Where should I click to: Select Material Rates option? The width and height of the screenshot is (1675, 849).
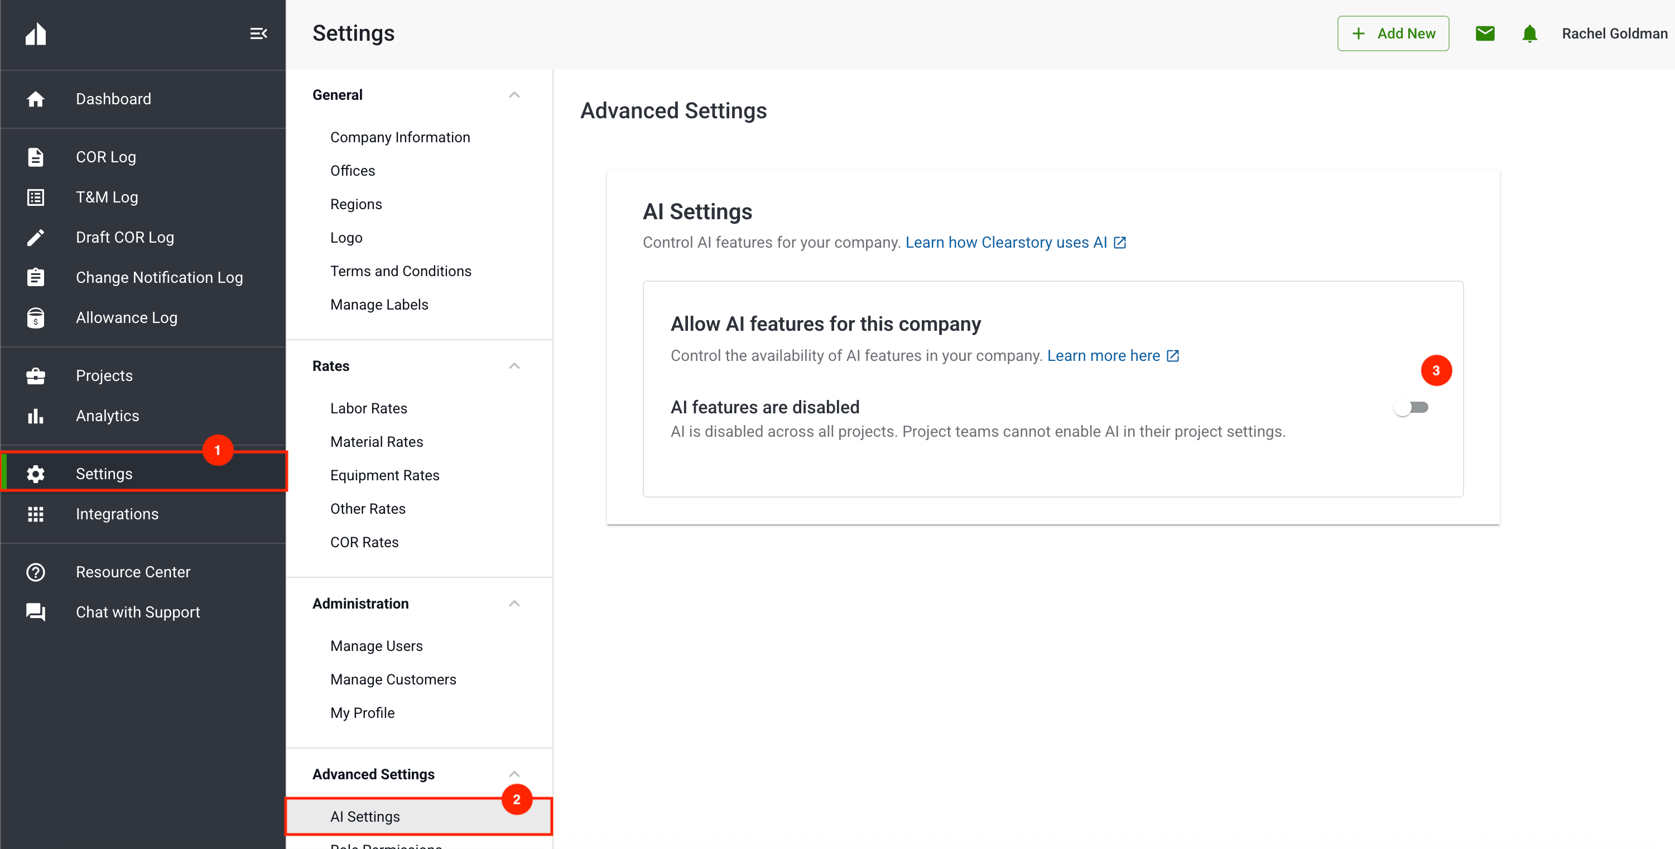(x=377, y=442)
